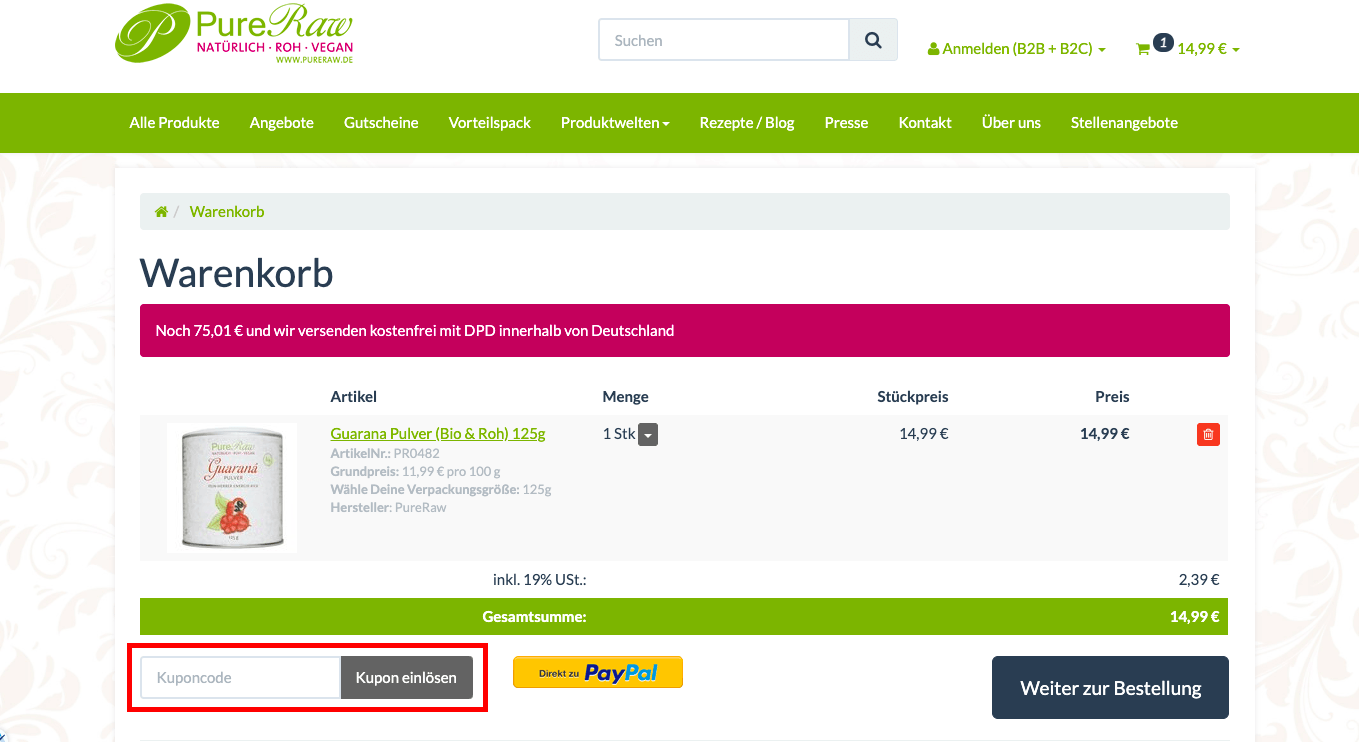Click the PureRaw logo

[234, 35]
